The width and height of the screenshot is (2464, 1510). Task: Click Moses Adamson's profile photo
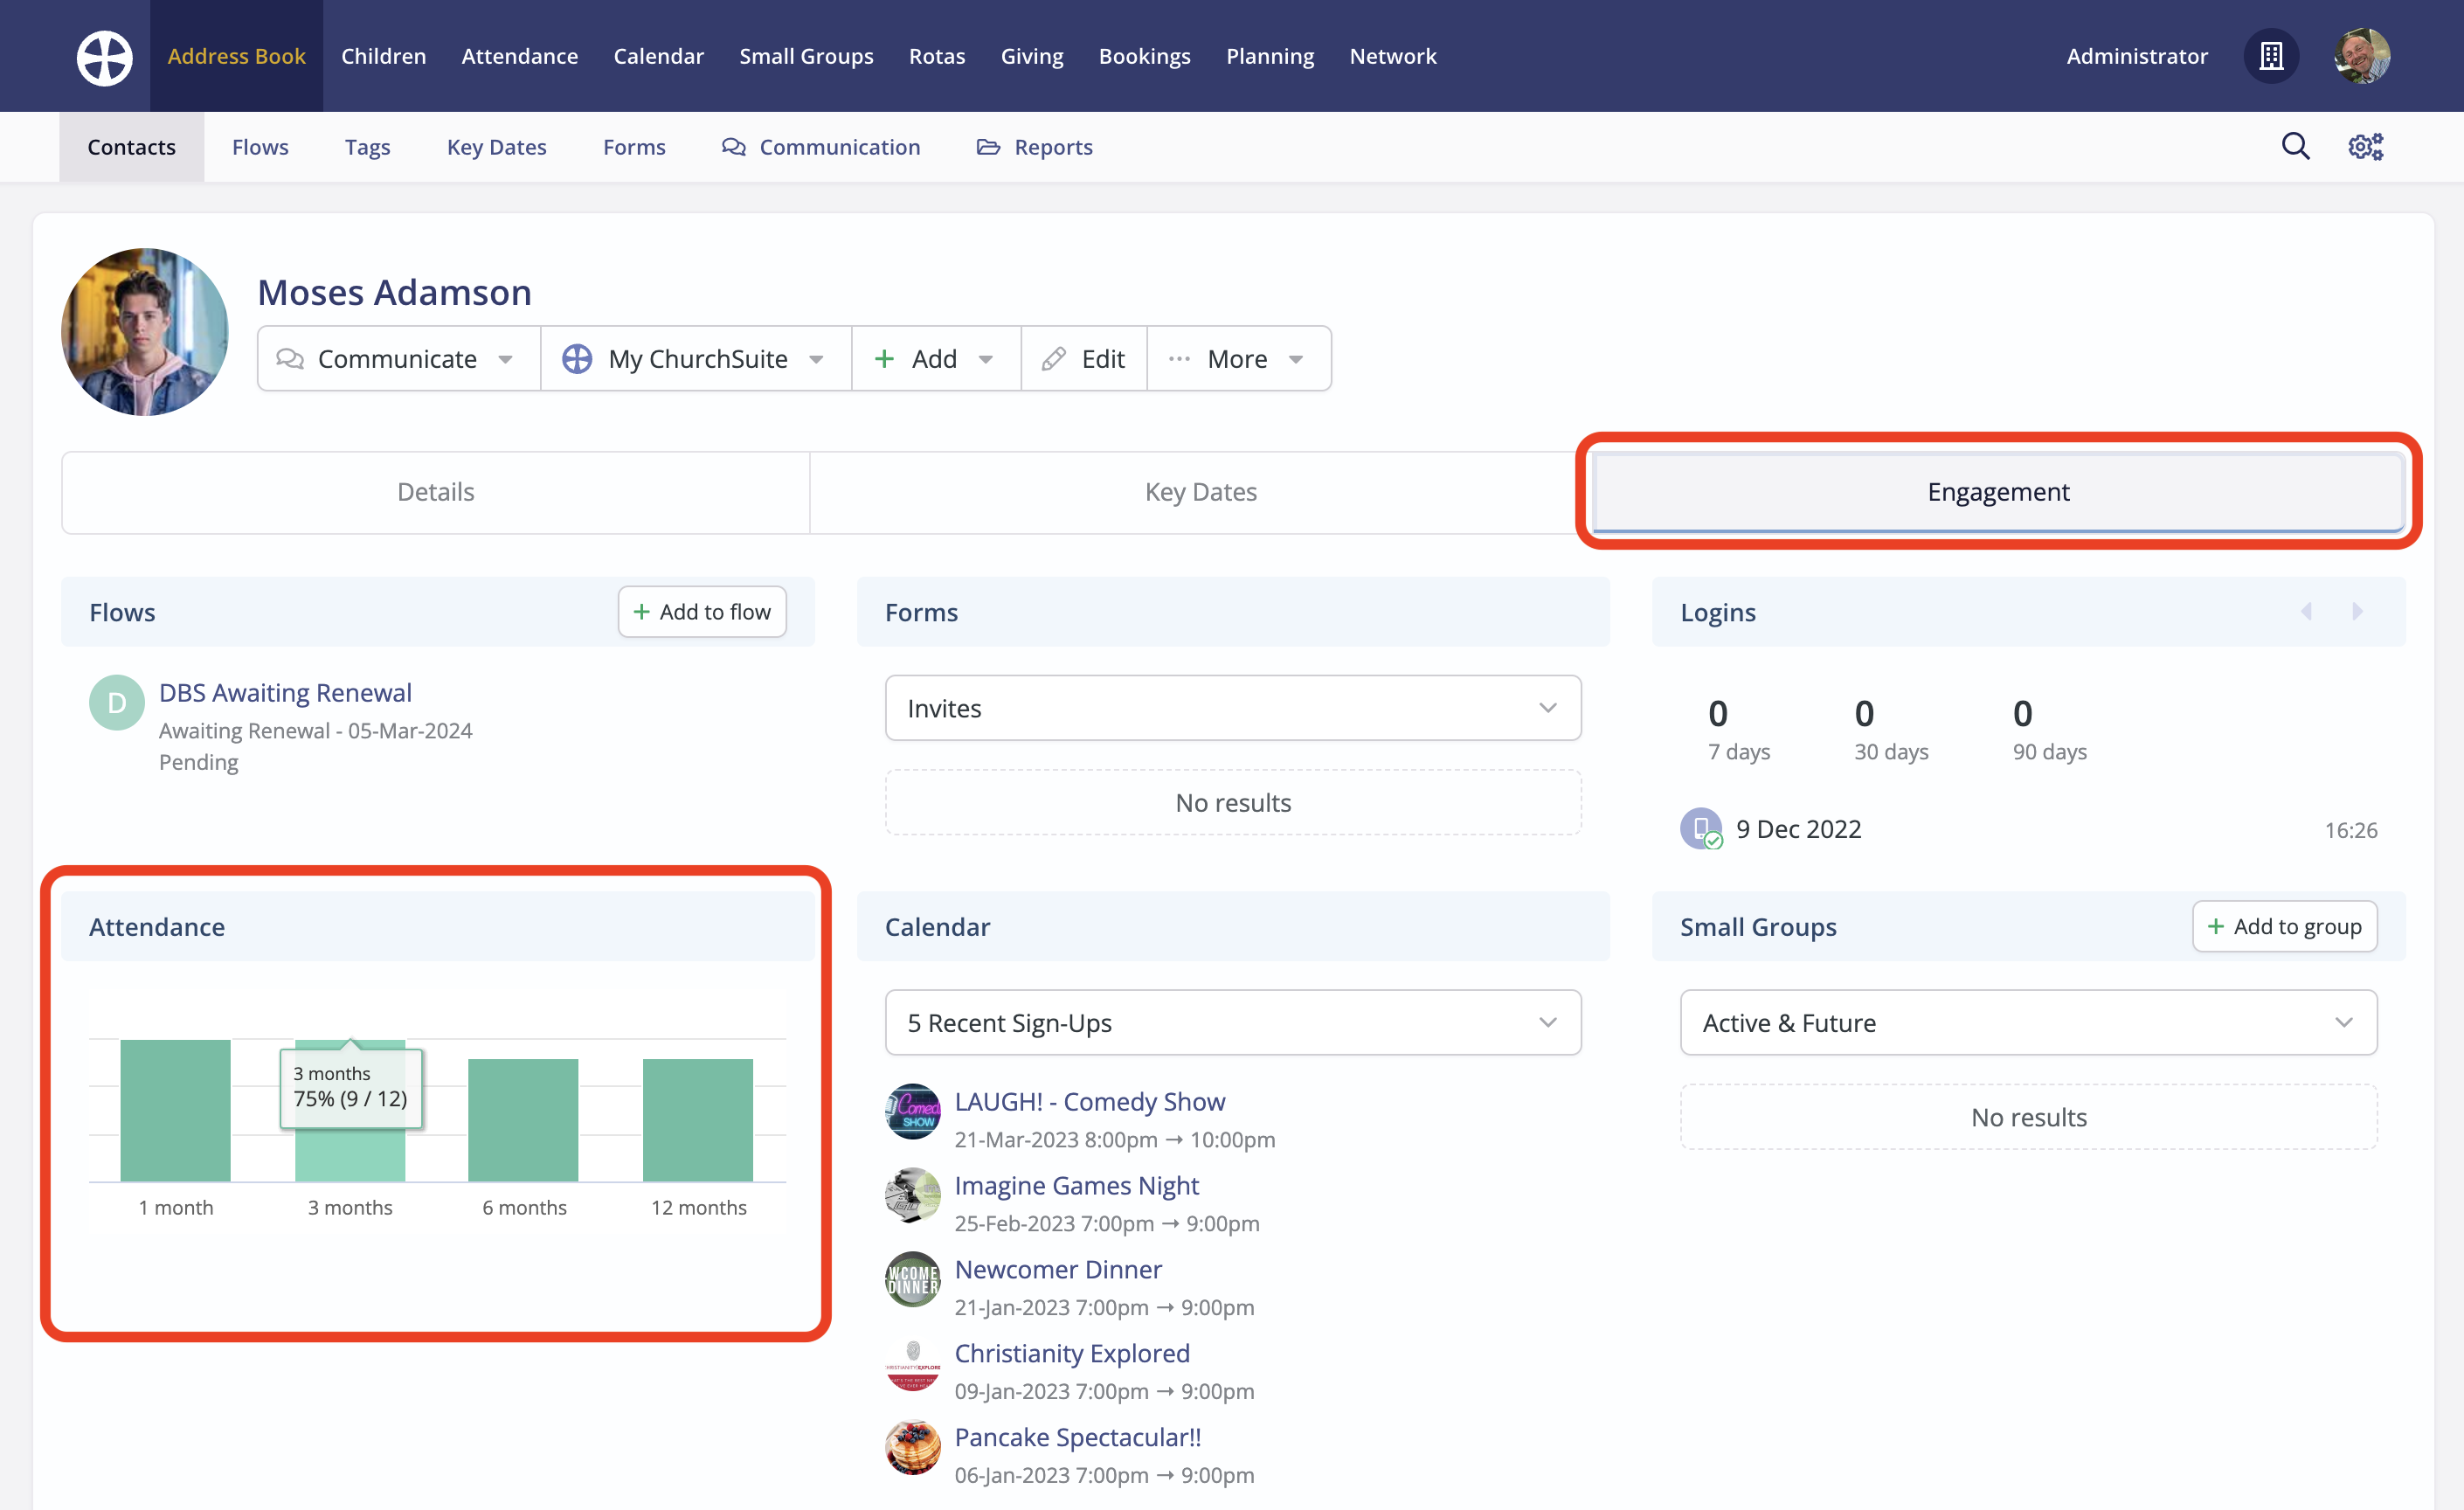click(x=145, y=332)
